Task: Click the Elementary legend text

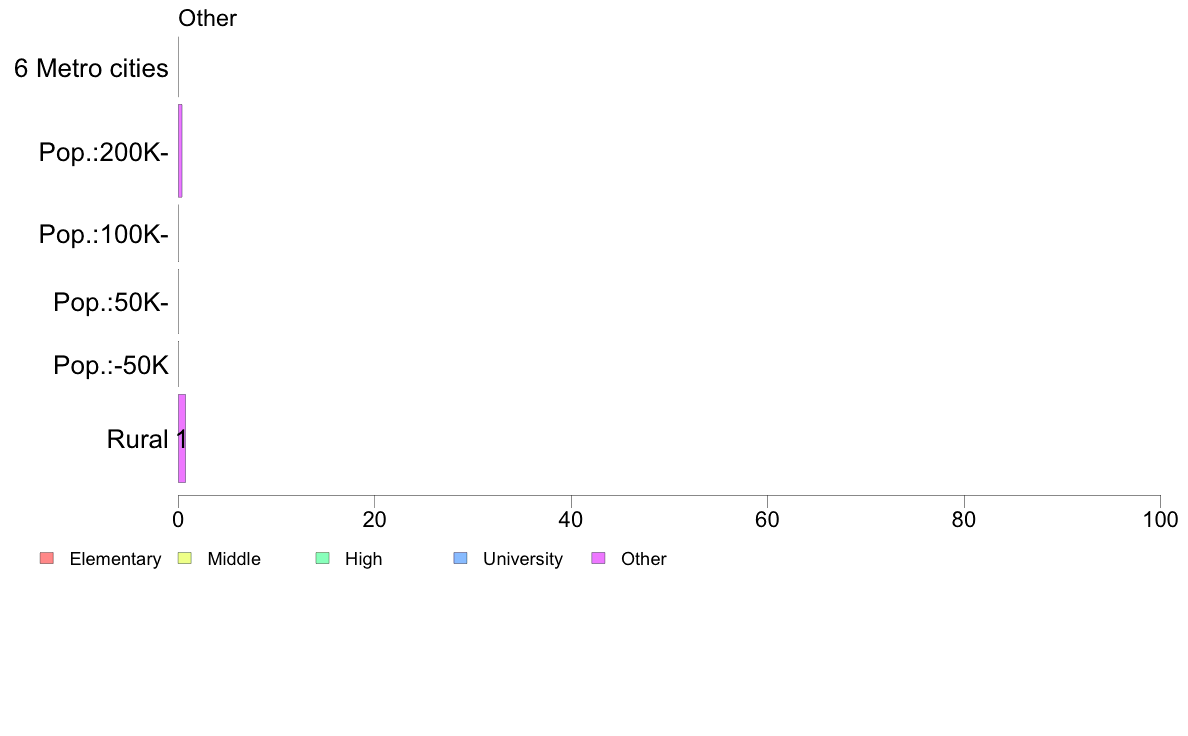Action: point(115,559)
